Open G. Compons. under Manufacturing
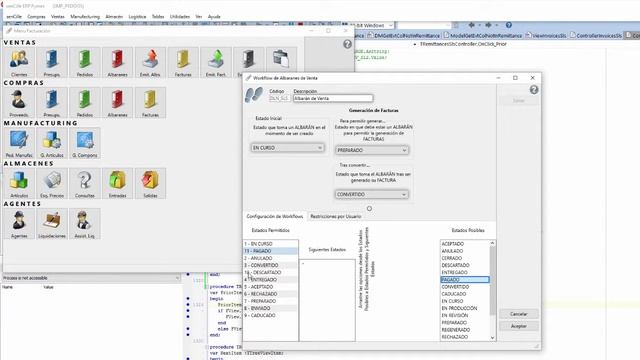The width and height of the screenshot is (640, 360). (x=84, y=143)
